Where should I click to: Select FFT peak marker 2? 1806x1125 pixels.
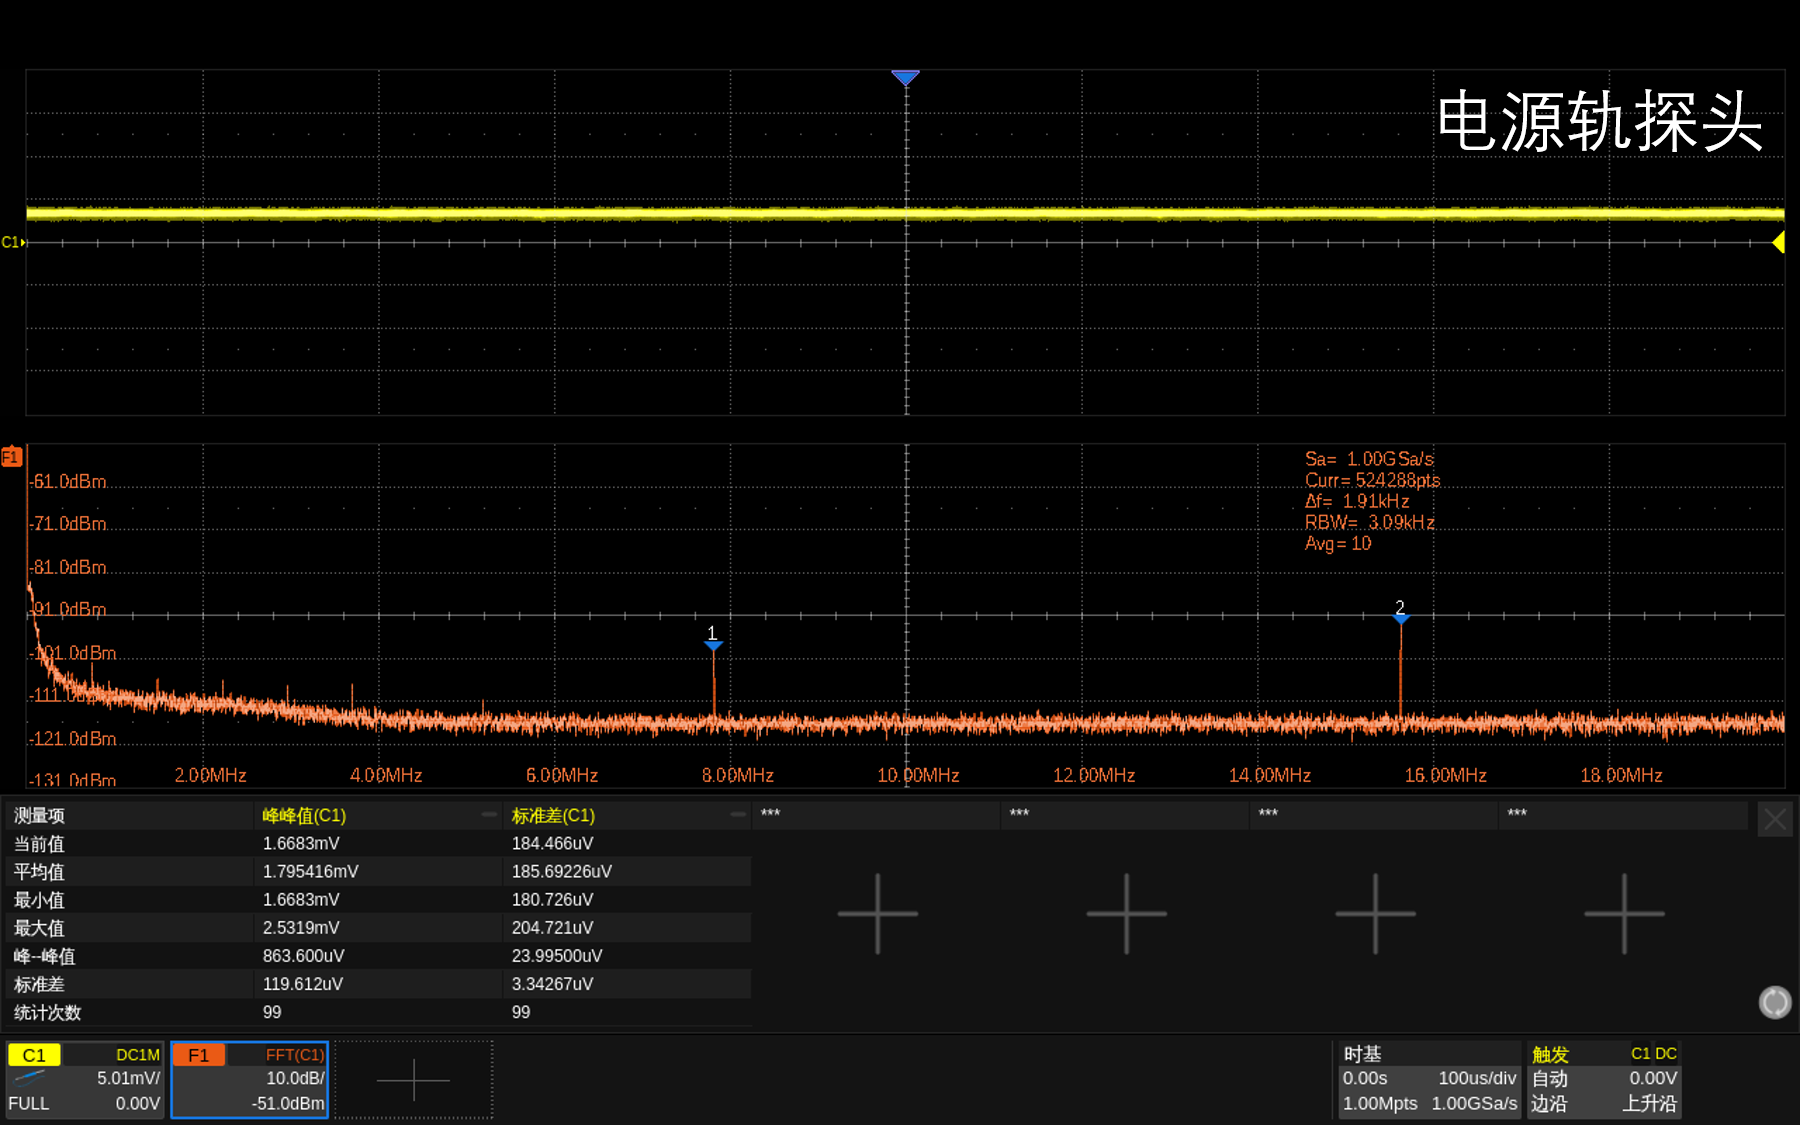click(1400, 618)
